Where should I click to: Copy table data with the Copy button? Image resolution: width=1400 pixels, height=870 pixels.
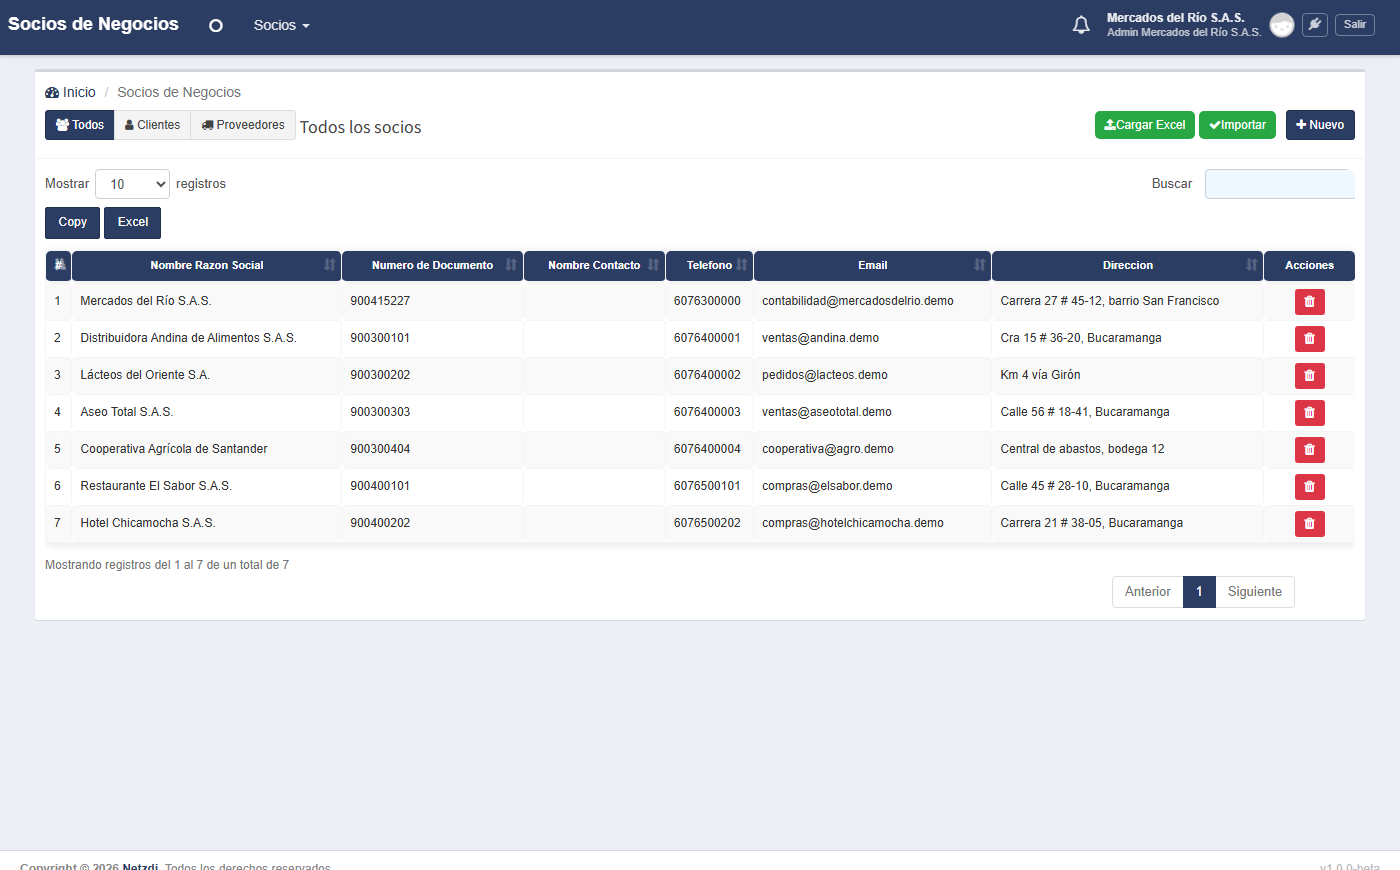click(x=73, y=223)
